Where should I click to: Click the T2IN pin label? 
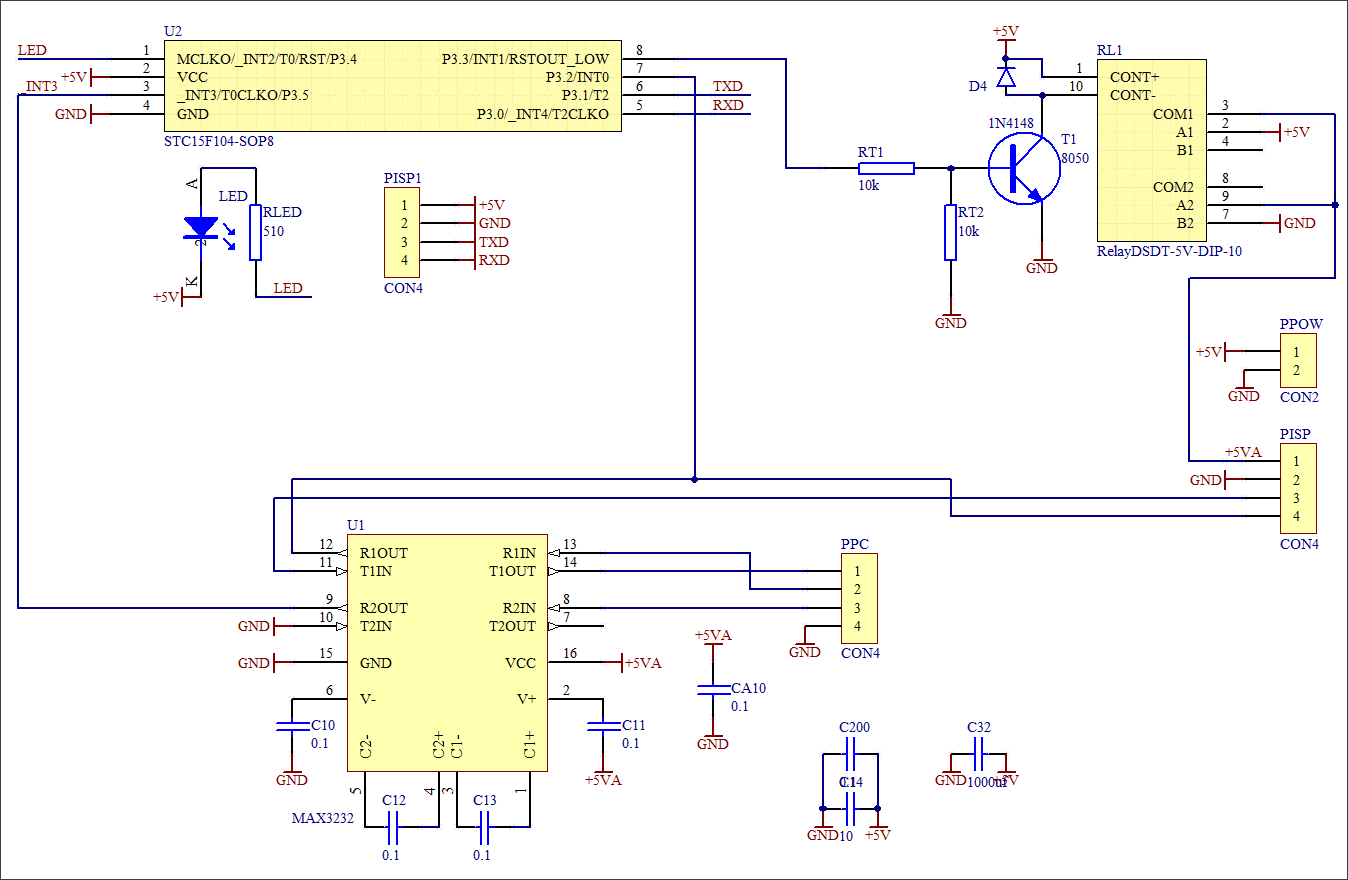(376, 626)
